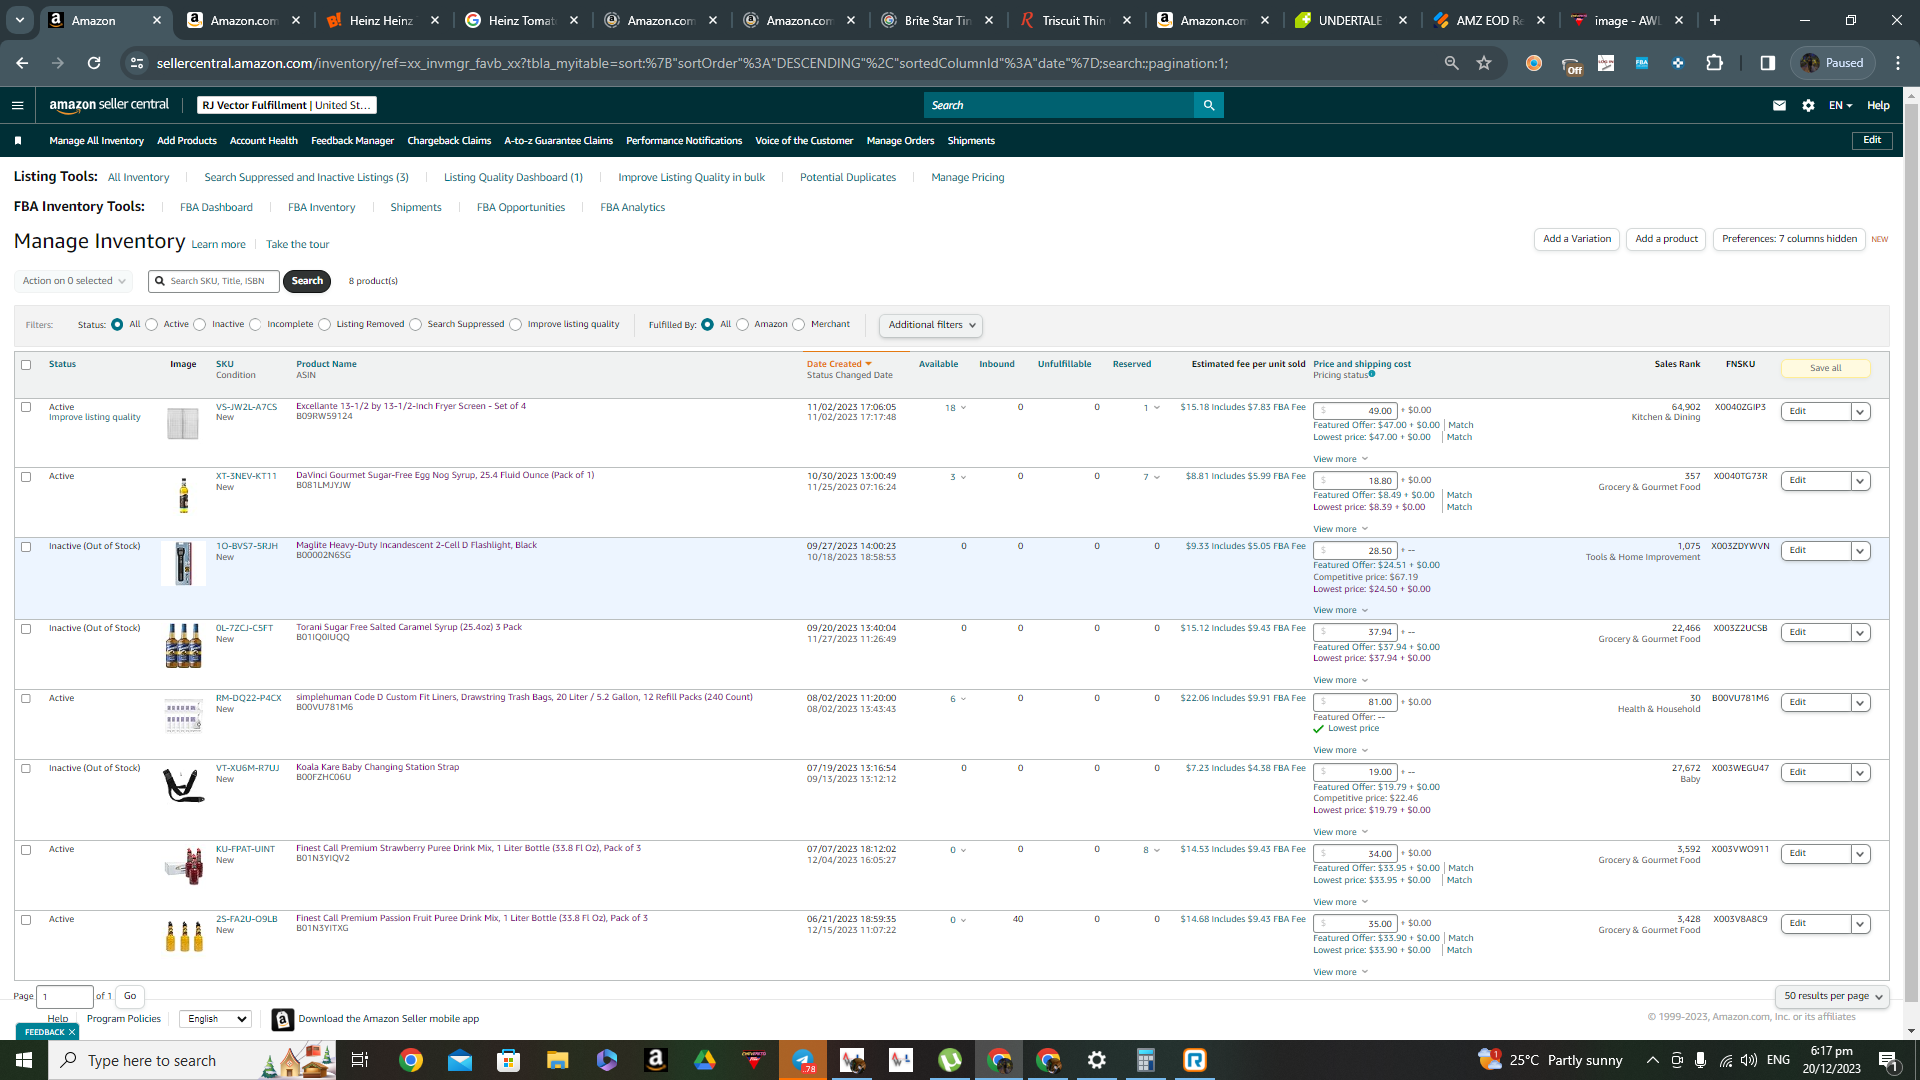Click the pricing status info icon
1920x1080 pixels.
(x=1372, y=374)
